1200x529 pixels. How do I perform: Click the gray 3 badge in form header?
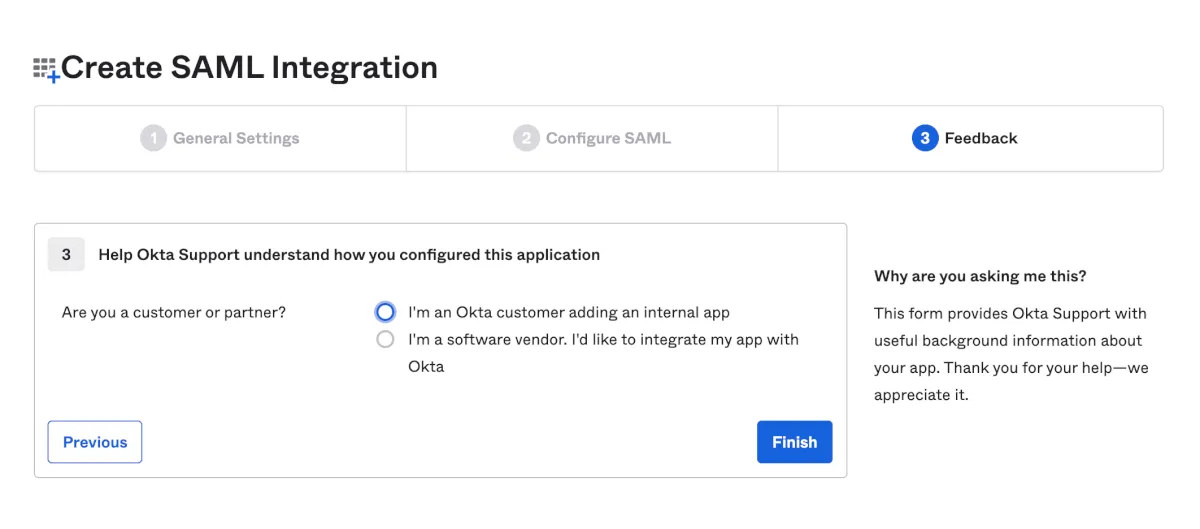coord(66,255)
